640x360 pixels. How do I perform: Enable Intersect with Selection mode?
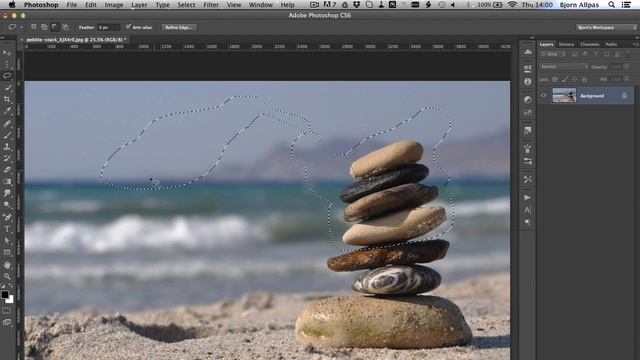[65, 27]
